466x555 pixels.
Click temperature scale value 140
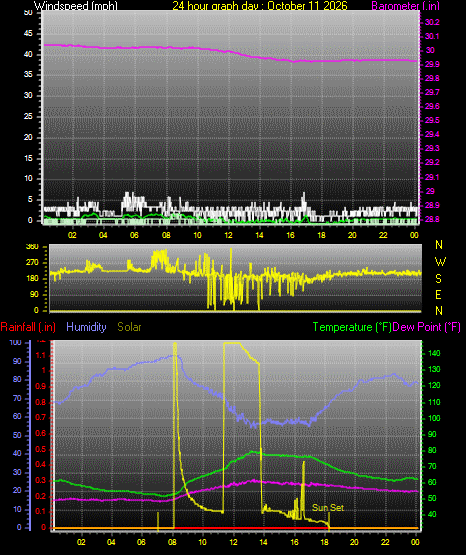(x=434, y=353)
